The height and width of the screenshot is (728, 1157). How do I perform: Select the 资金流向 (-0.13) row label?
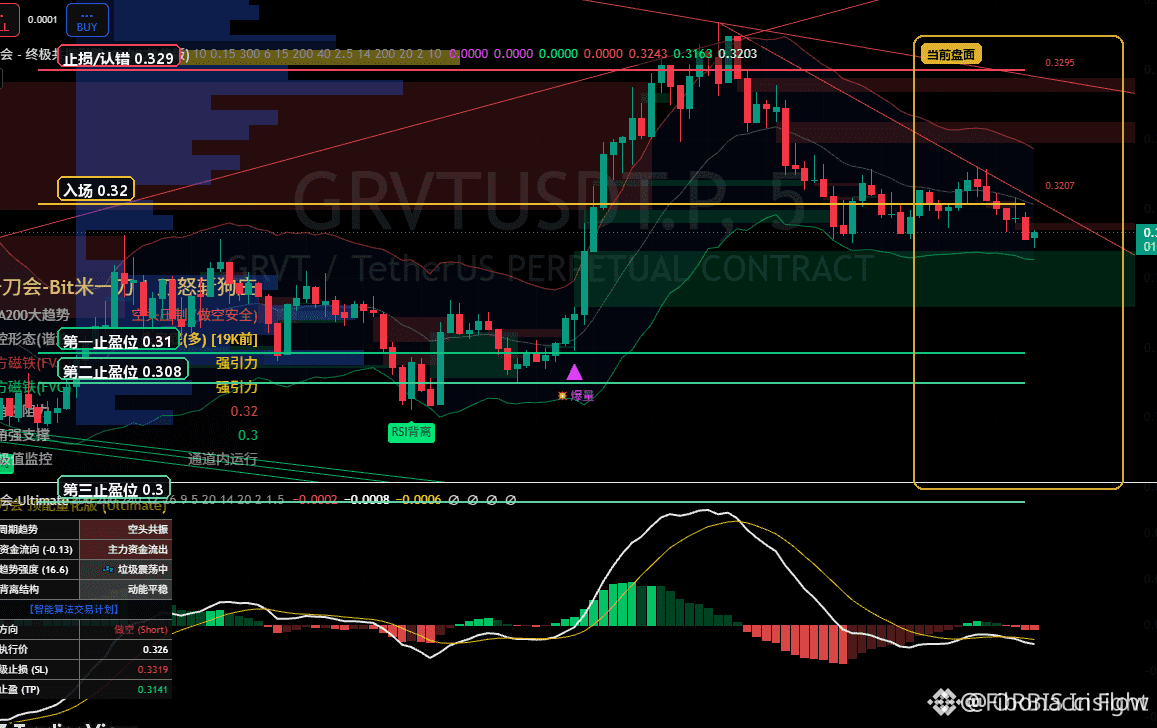point(36,550)
